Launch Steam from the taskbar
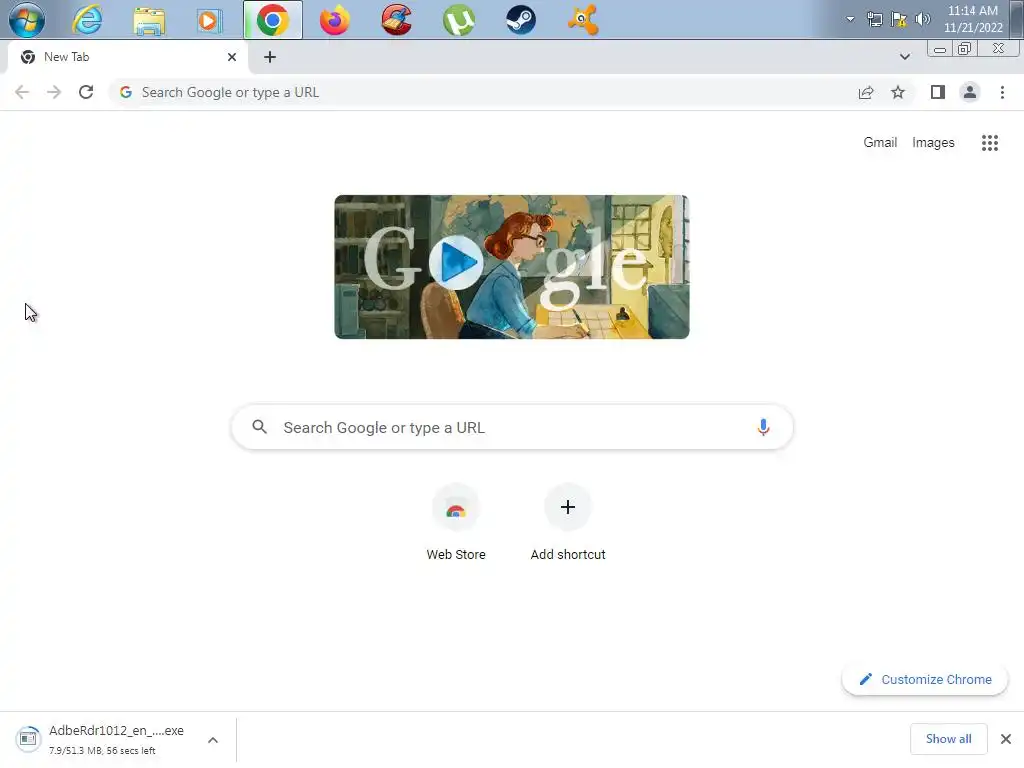1024x768 pixels. (520, 20)
